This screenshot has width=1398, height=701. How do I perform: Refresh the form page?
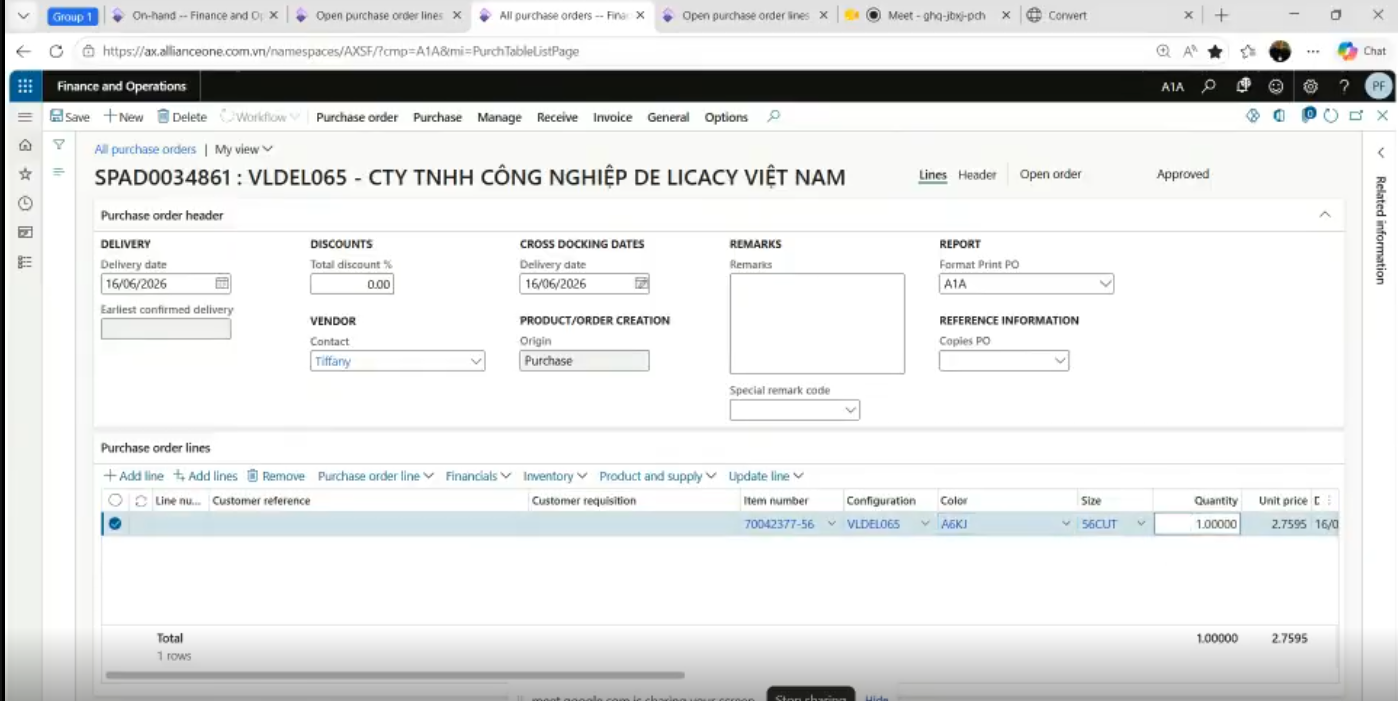(x=1331, y=116)
